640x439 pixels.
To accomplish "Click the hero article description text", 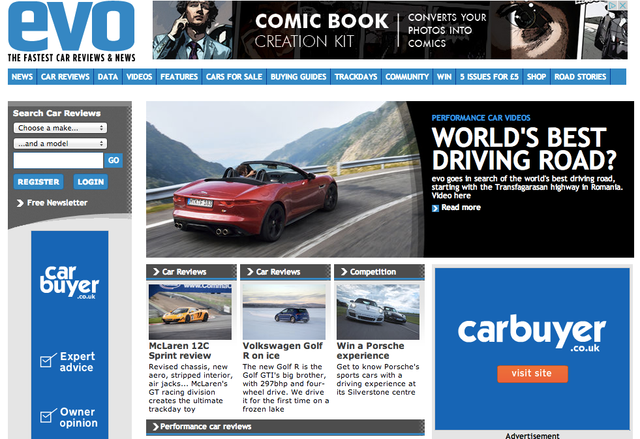I will [x=527, y=187].
